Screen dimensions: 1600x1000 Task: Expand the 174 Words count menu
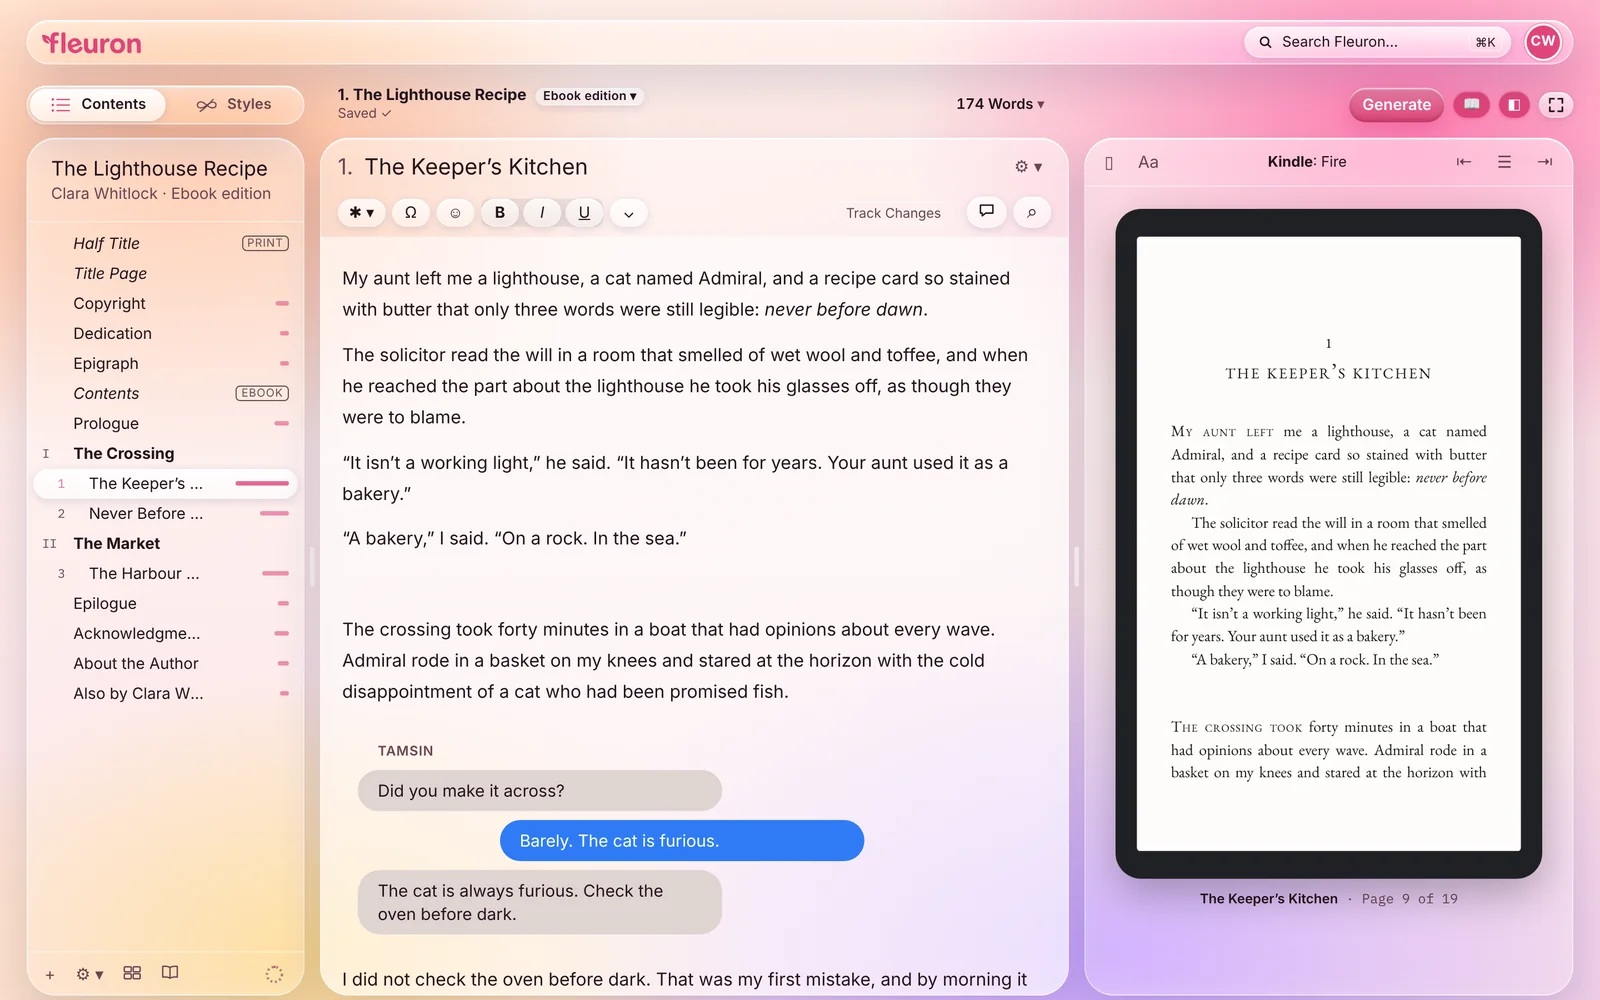click(1000, 104)
